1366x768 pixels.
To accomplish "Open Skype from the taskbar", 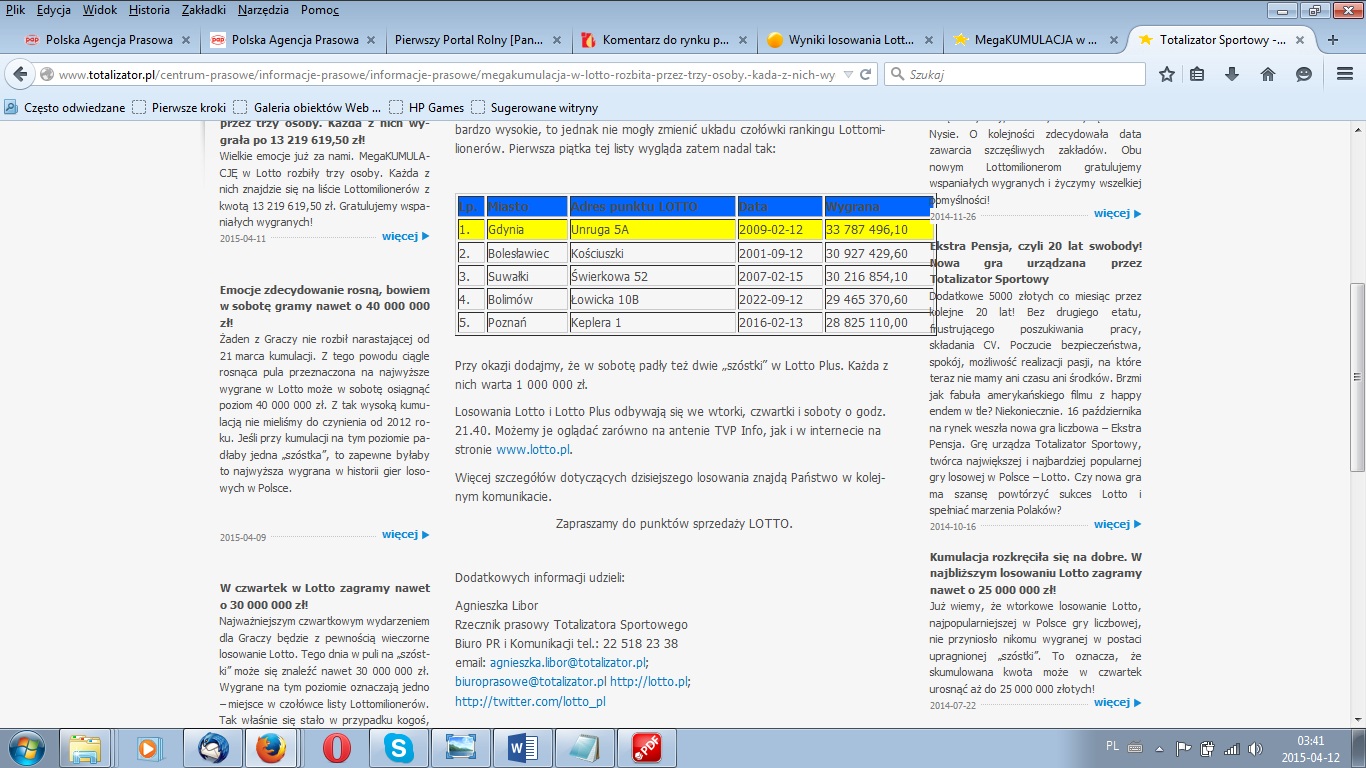I will 398,748.
